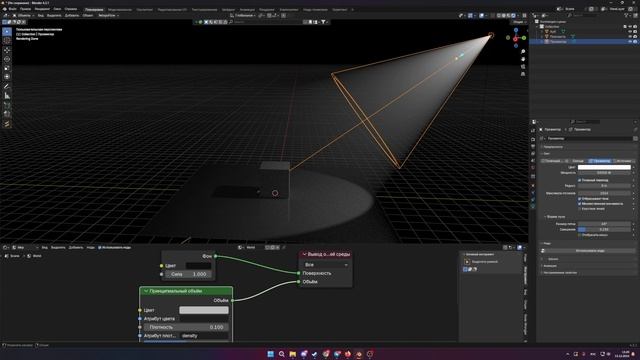The width and height of the screenshot is (640, 360).
Task: Click the navigation axis gizmo in the viewport
Action: 516,38
